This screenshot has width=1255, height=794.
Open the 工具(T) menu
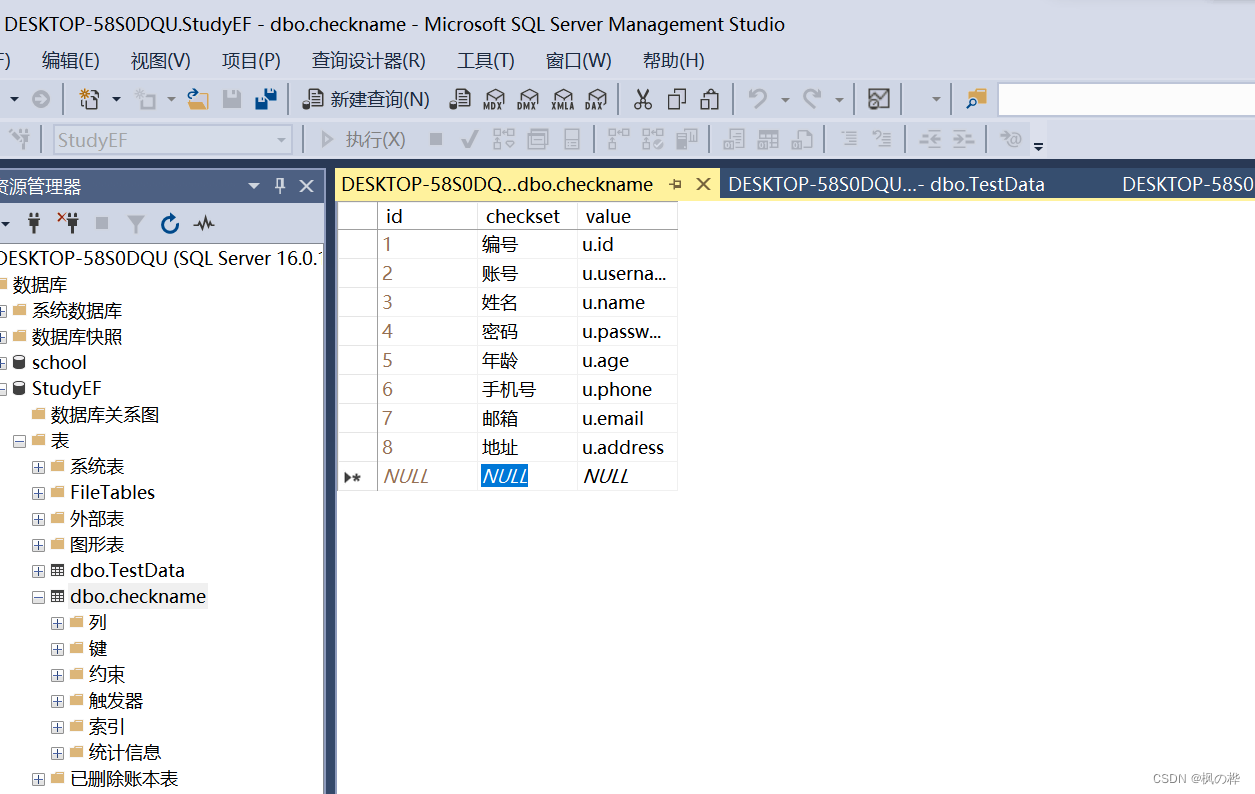coord(485,61)
